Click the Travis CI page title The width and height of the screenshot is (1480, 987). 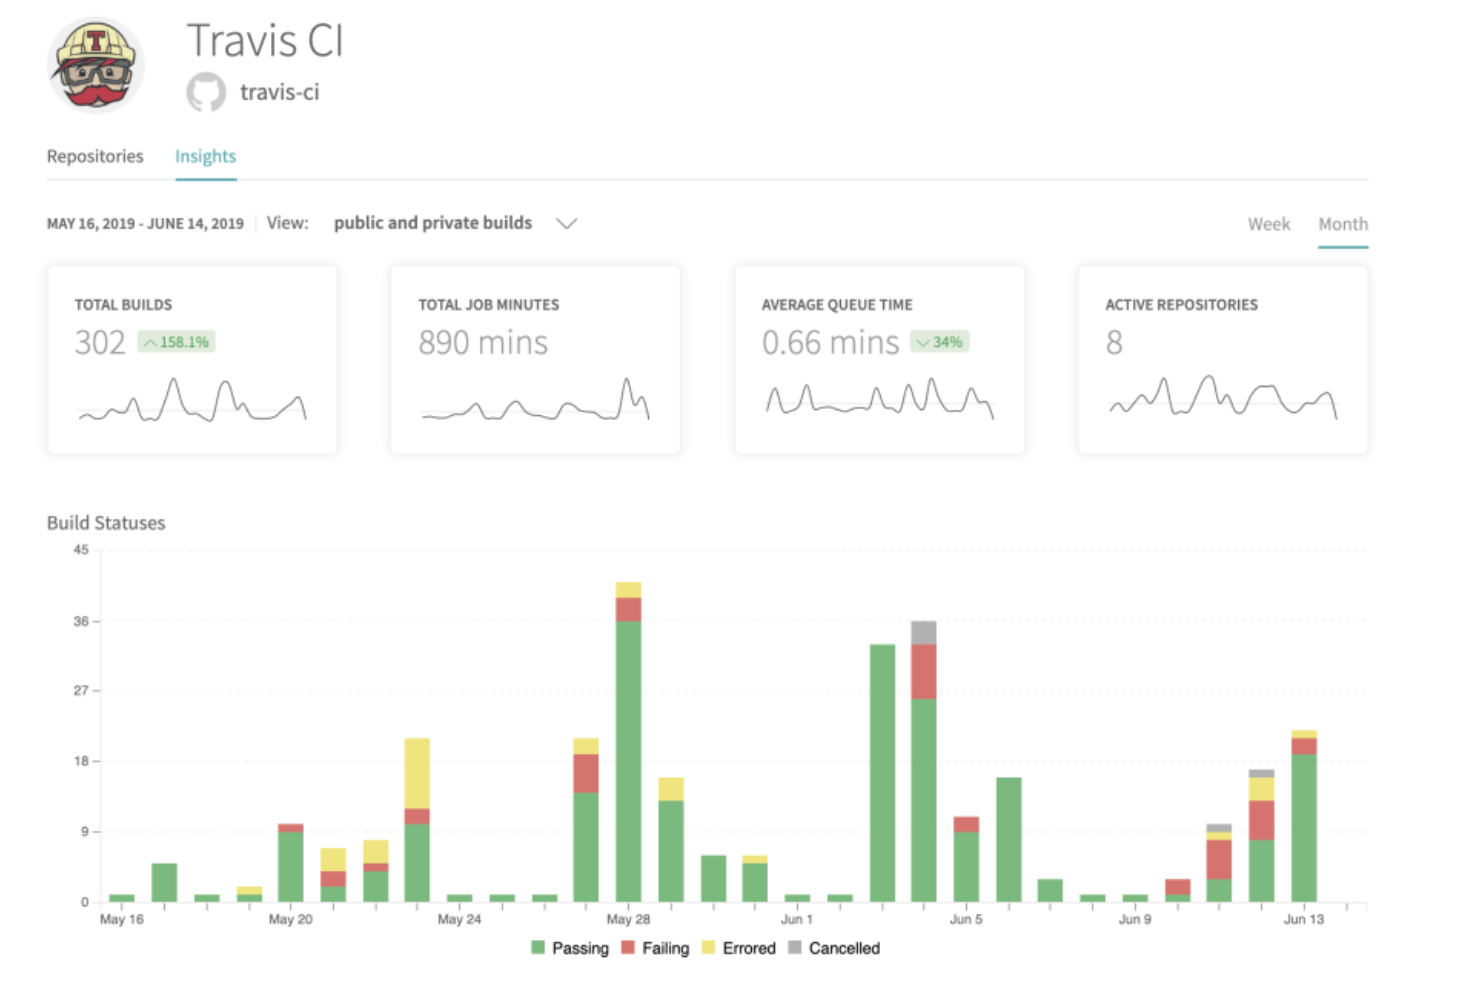(x=265, y=41)
